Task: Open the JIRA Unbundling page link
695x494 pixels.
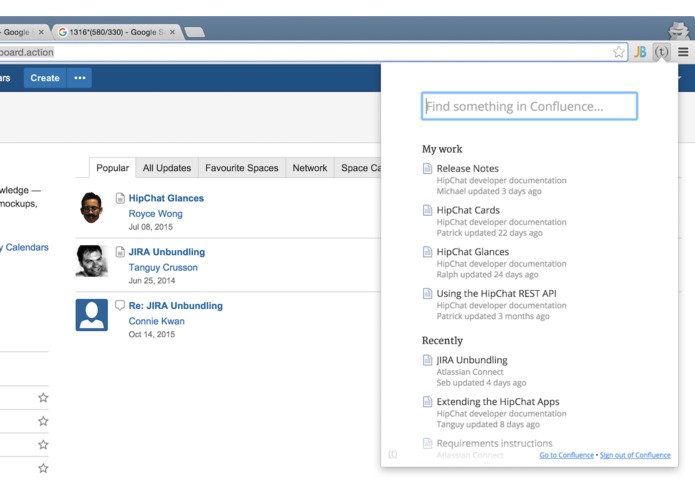Action: (x=167, y=252)
